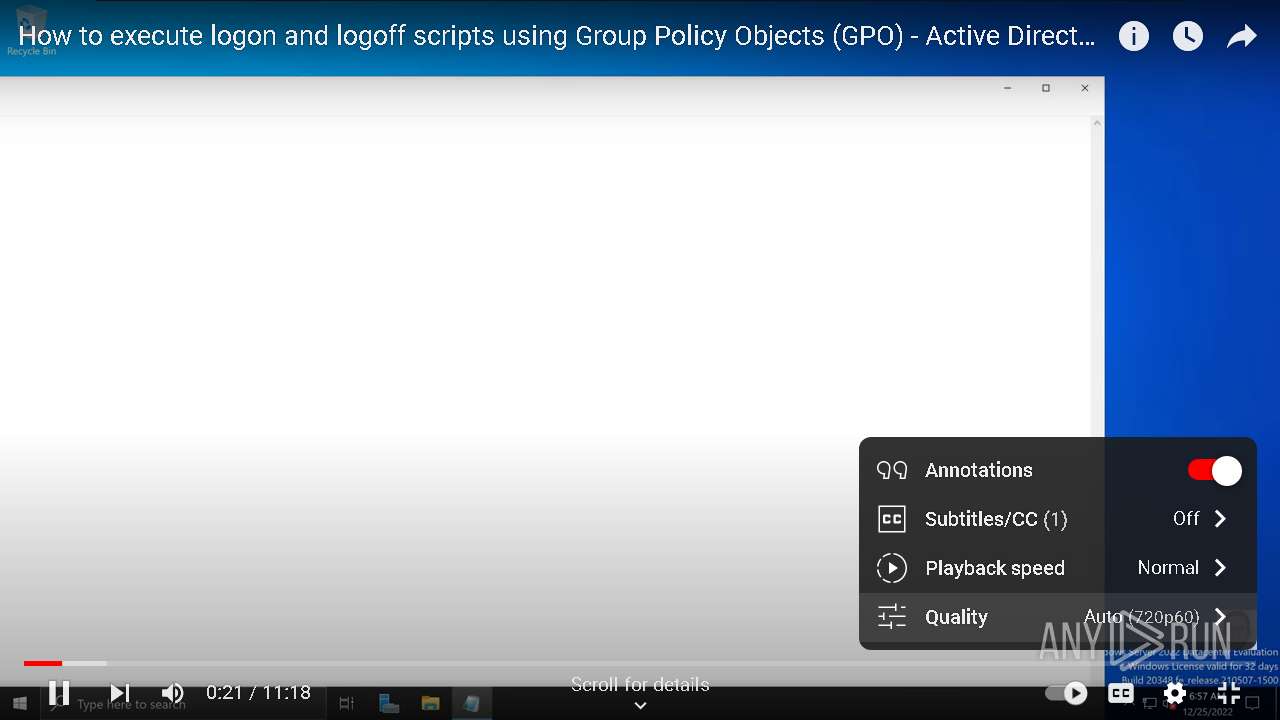
Task: Open File Explorer in recorded taskbar
Action: (430, 704)
